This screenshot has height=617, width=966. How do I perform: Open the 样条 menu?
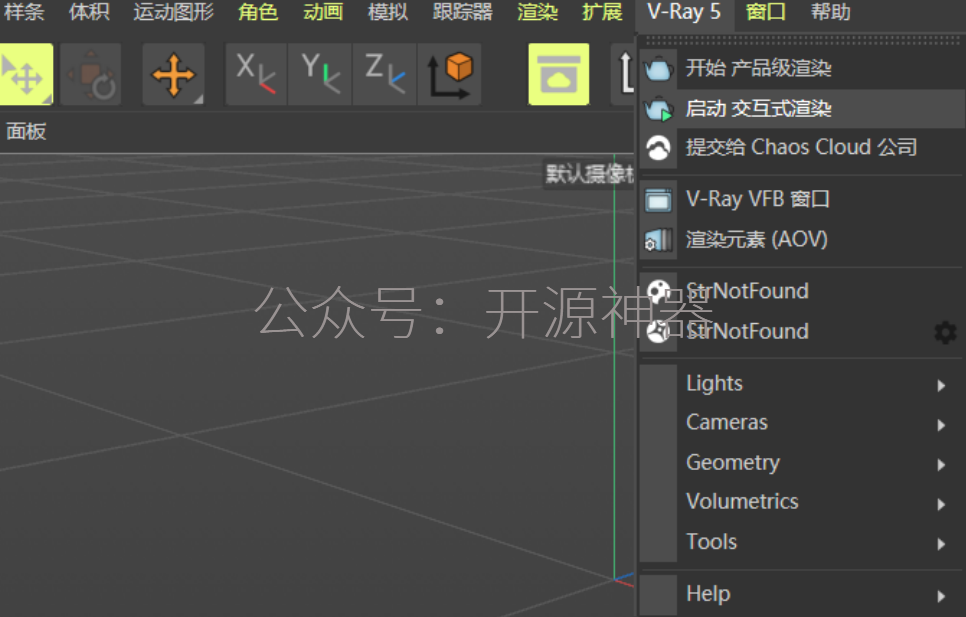pos(23,12)
